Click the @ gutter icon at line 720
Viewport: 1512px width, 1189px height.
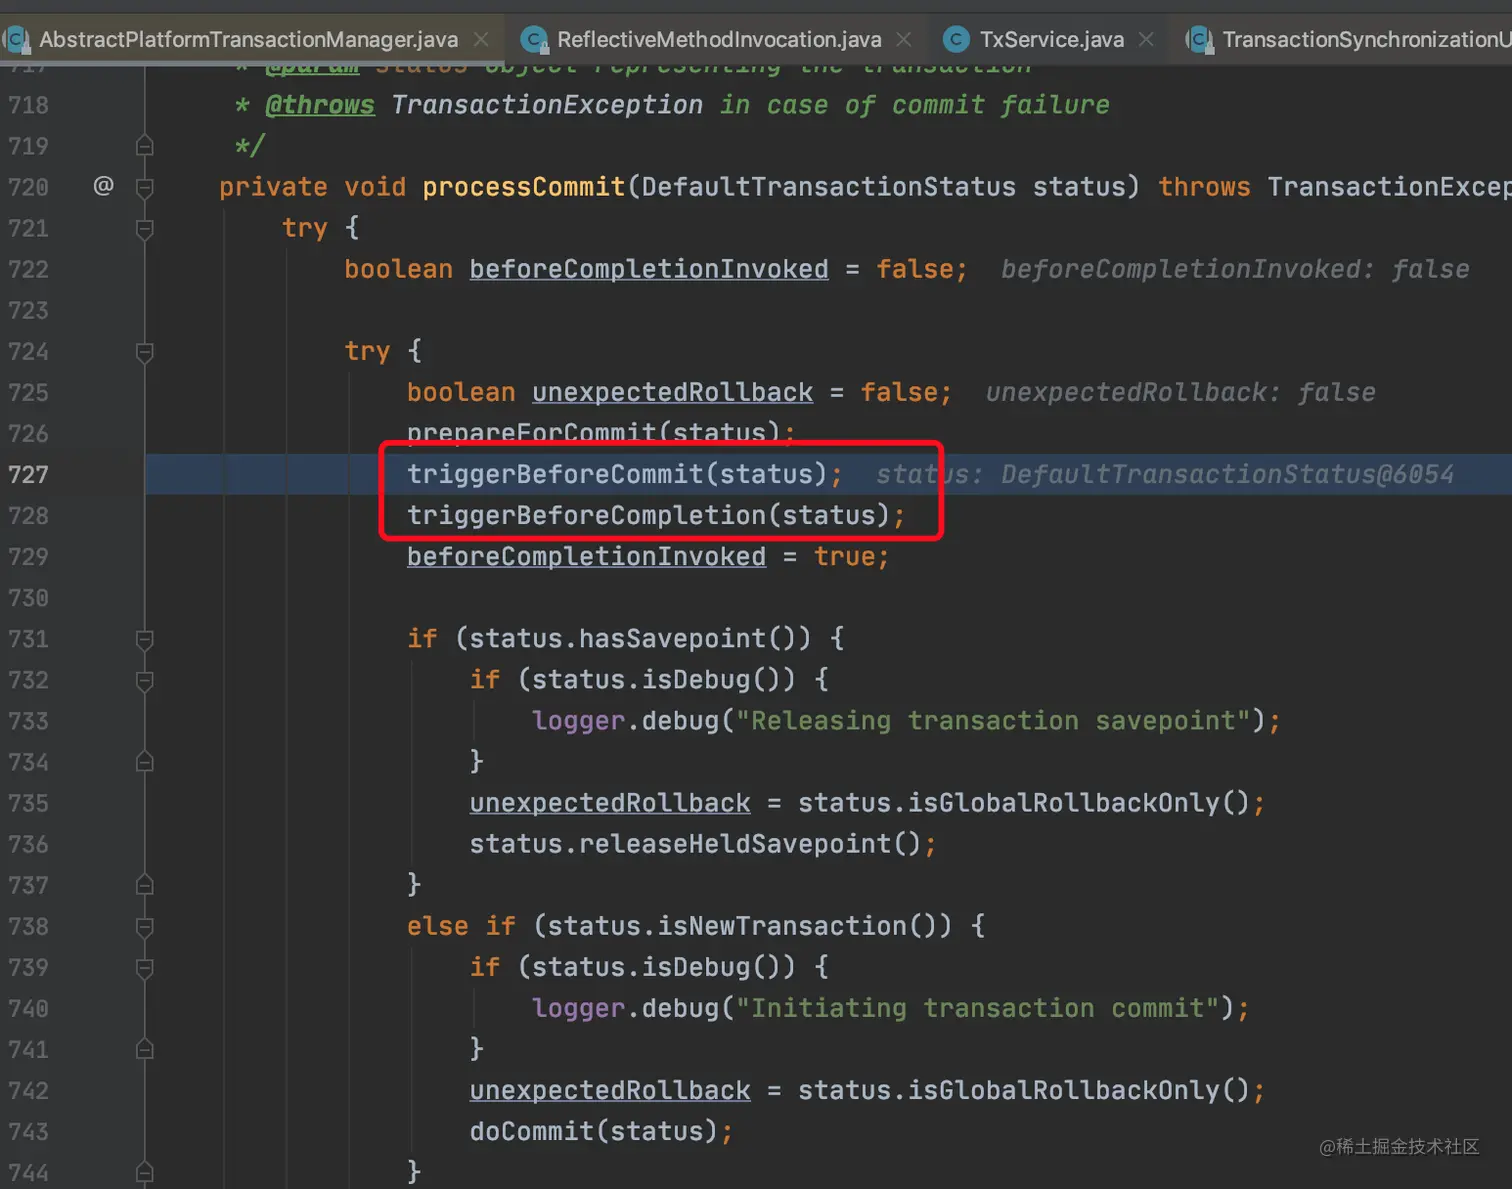103,186
